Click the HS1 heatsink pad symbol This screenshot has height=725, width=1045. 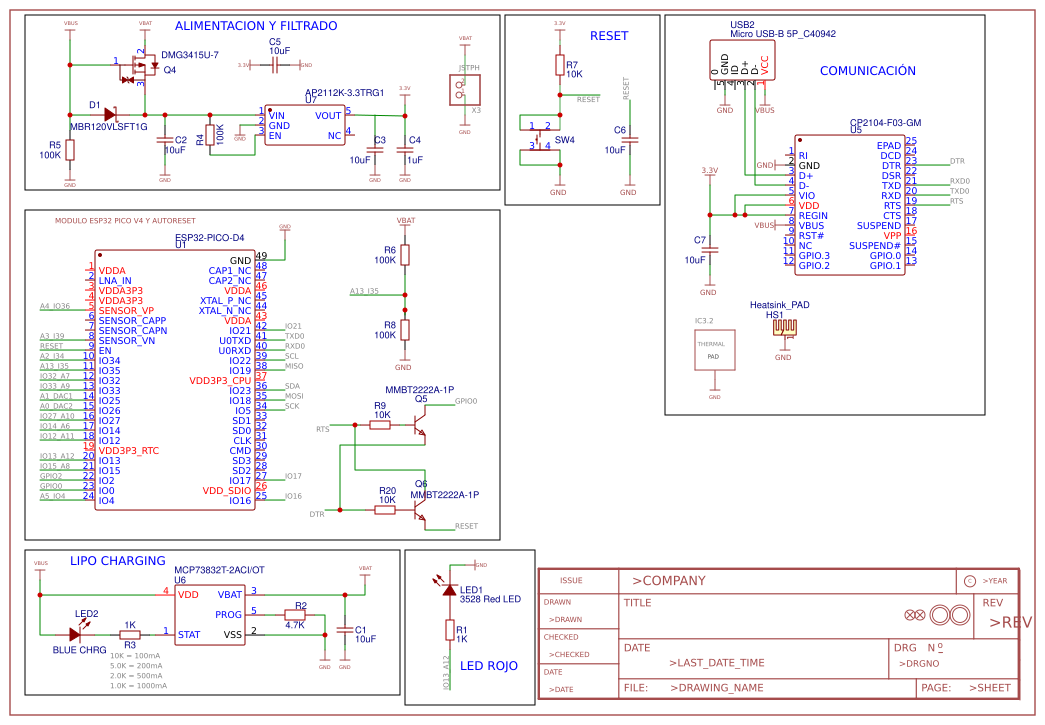point(784,327)
